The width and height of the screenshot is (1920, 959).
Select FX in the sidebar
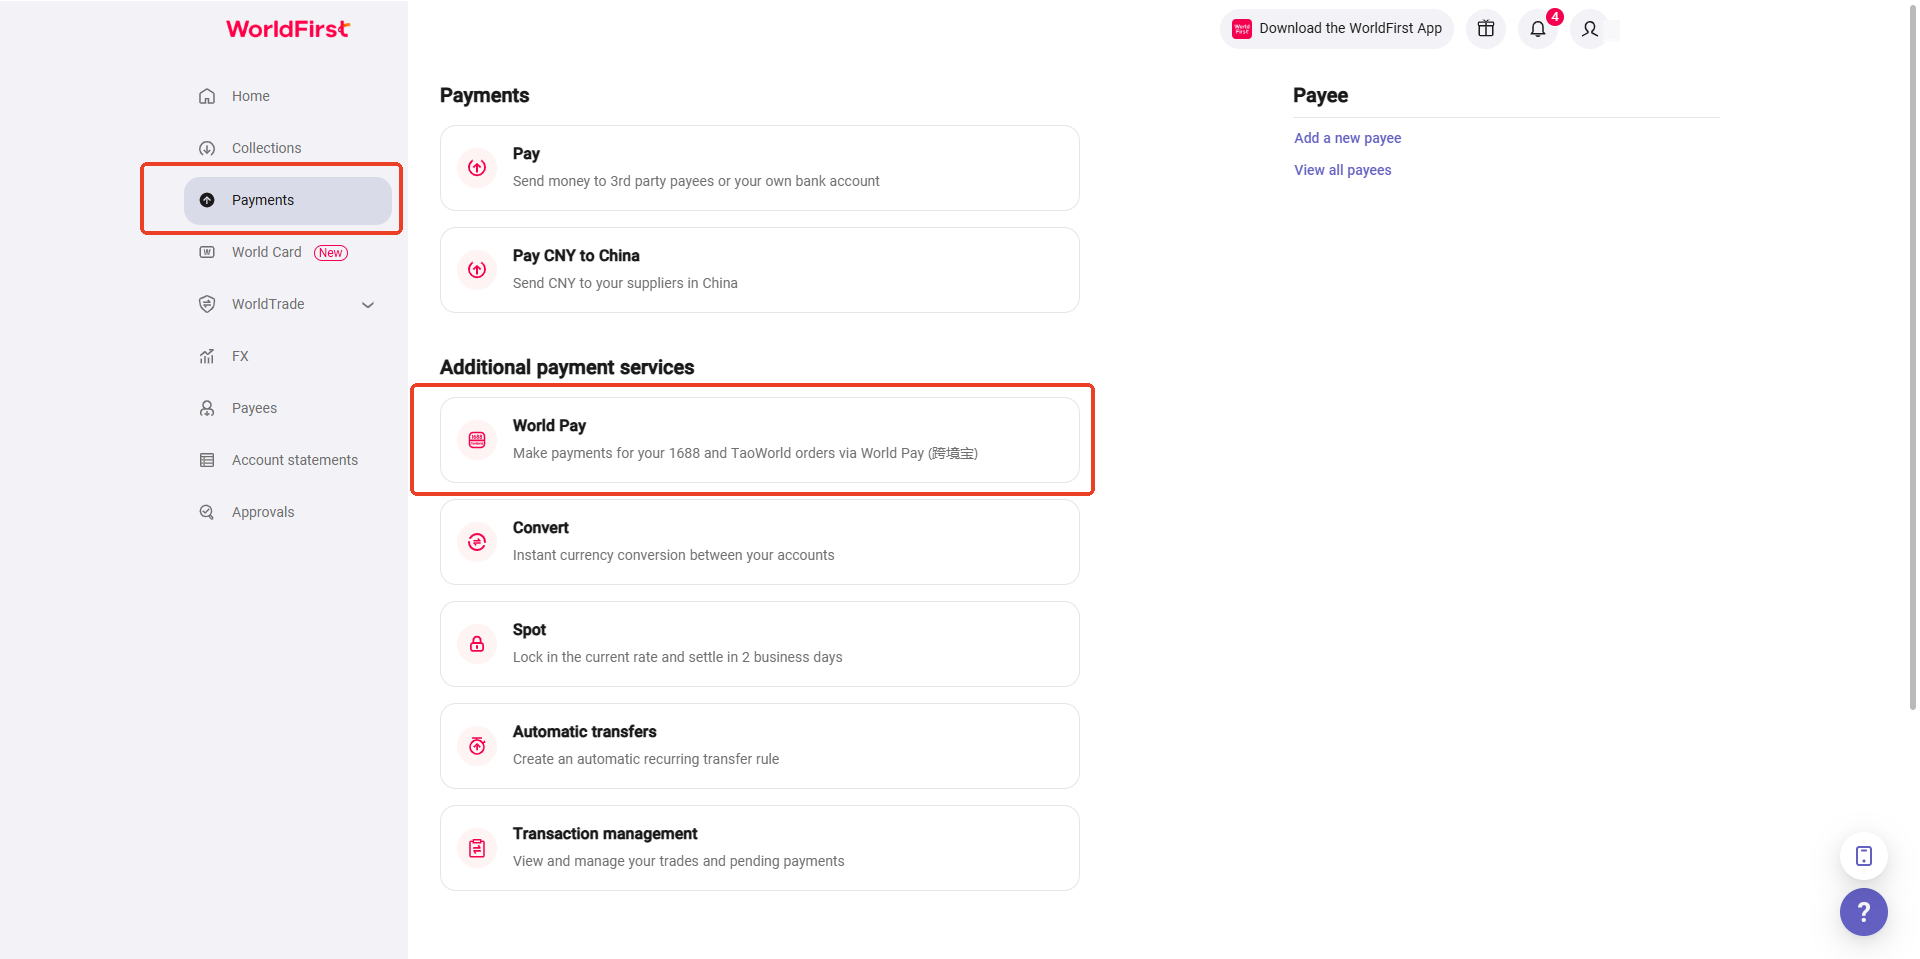tap(240, 356)
